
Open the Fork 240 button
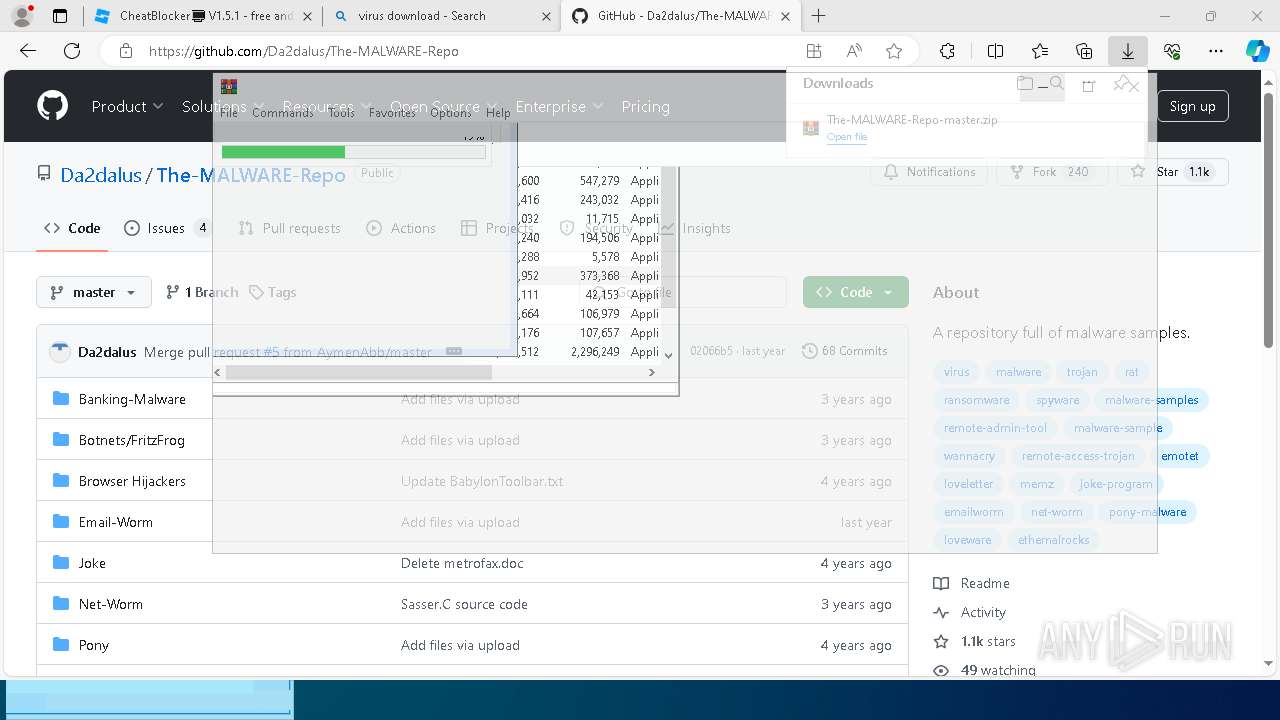[1050, 172]
